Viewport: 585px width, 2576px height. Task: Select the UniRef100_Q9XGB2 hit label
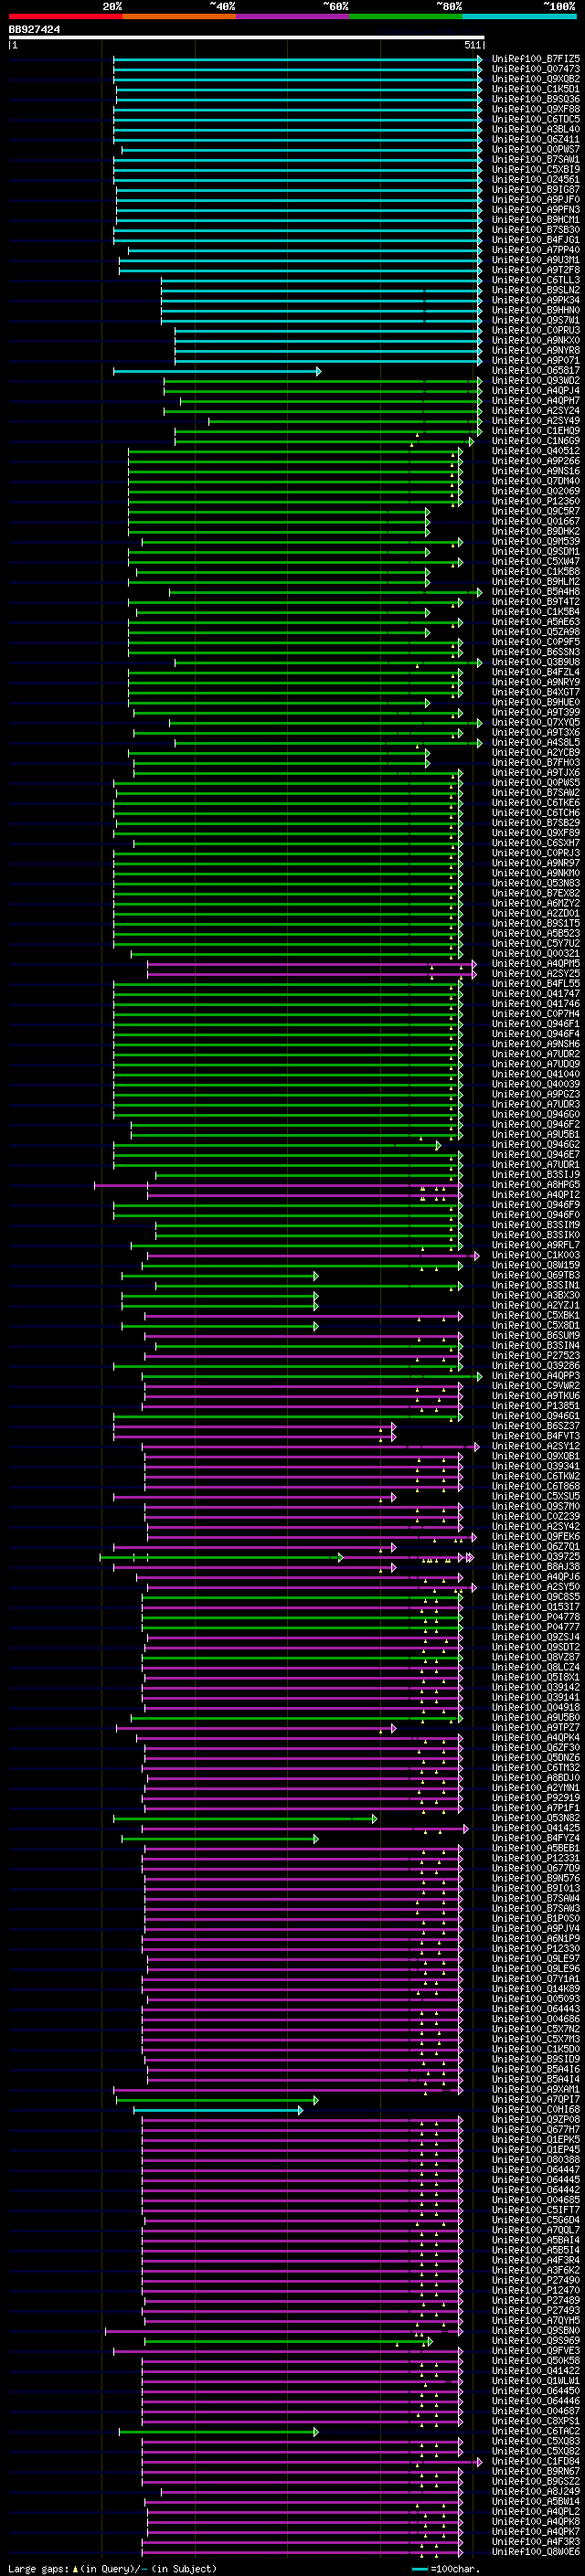pyautogui.click(x=536, y=79)
